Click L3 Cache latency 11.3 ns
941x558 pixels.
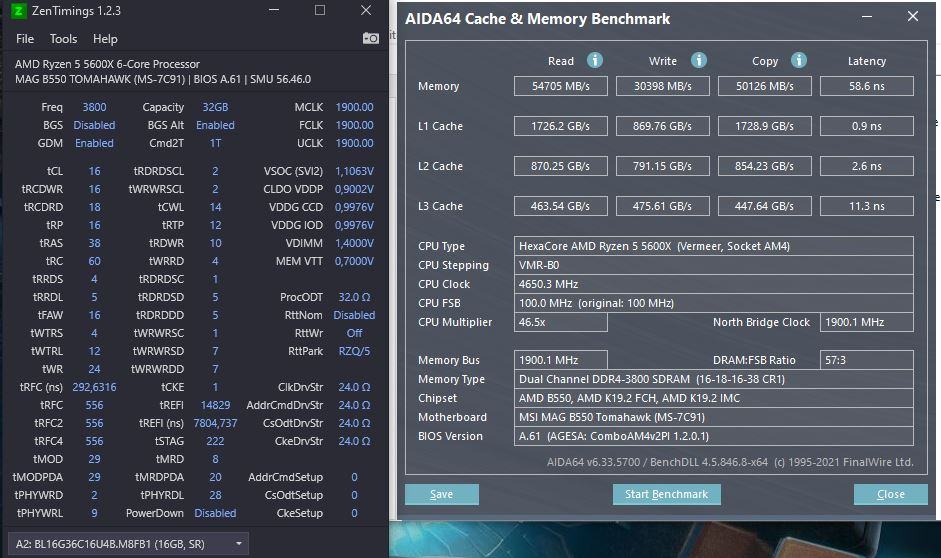867,206
